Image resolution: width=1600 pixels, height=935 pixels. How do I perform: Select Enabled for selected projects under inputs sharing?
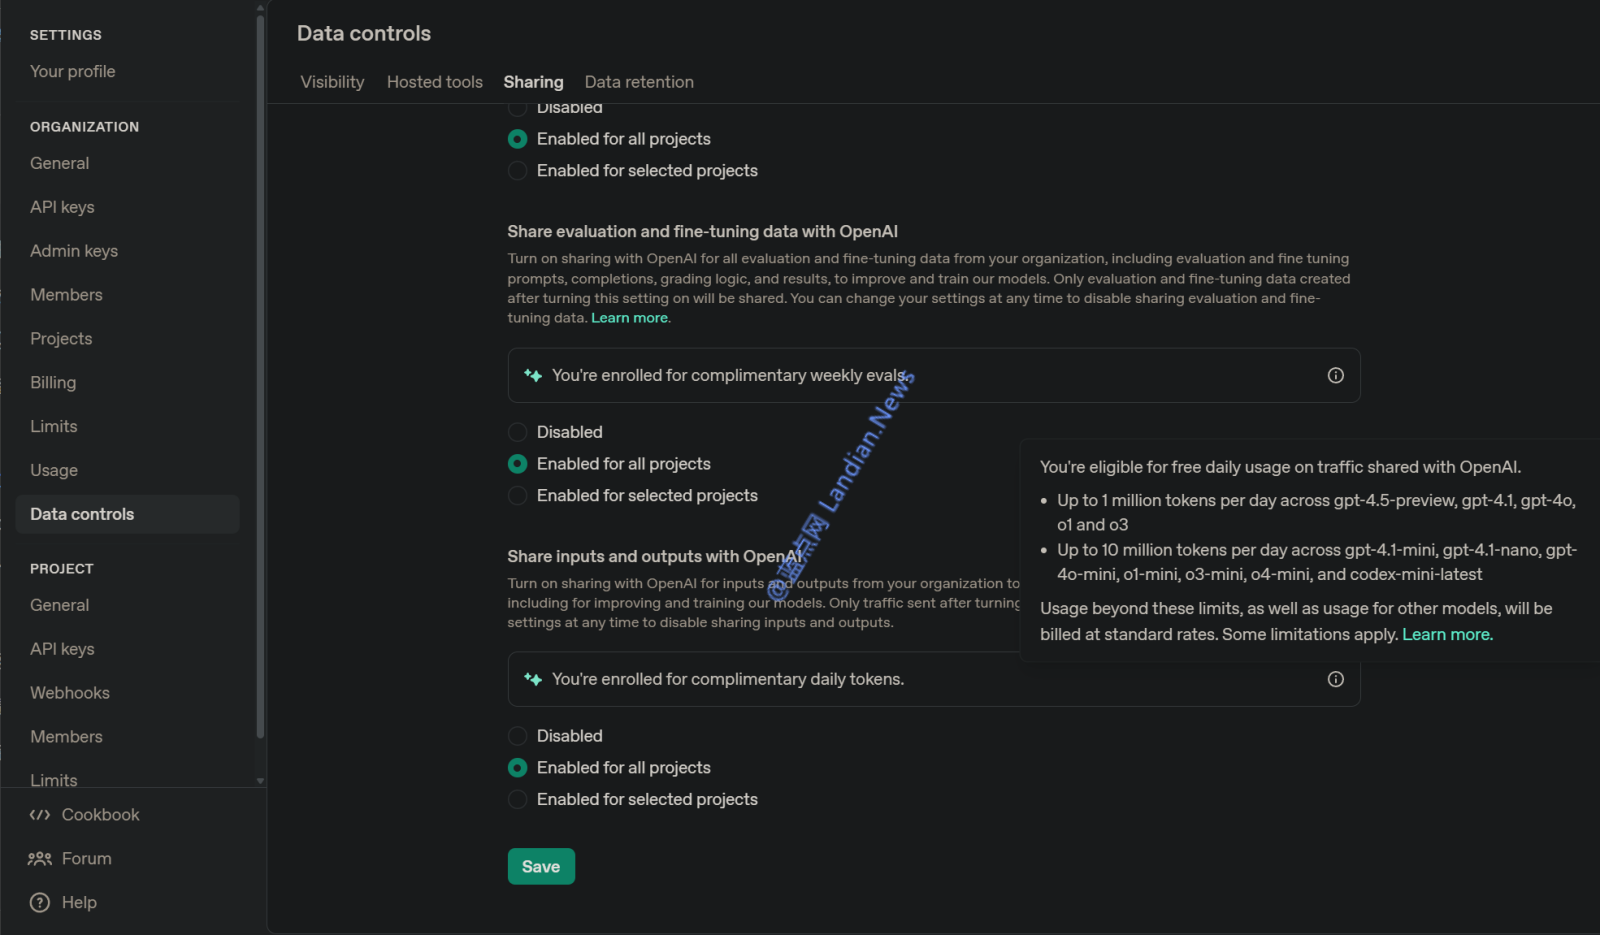coord(518,800)
